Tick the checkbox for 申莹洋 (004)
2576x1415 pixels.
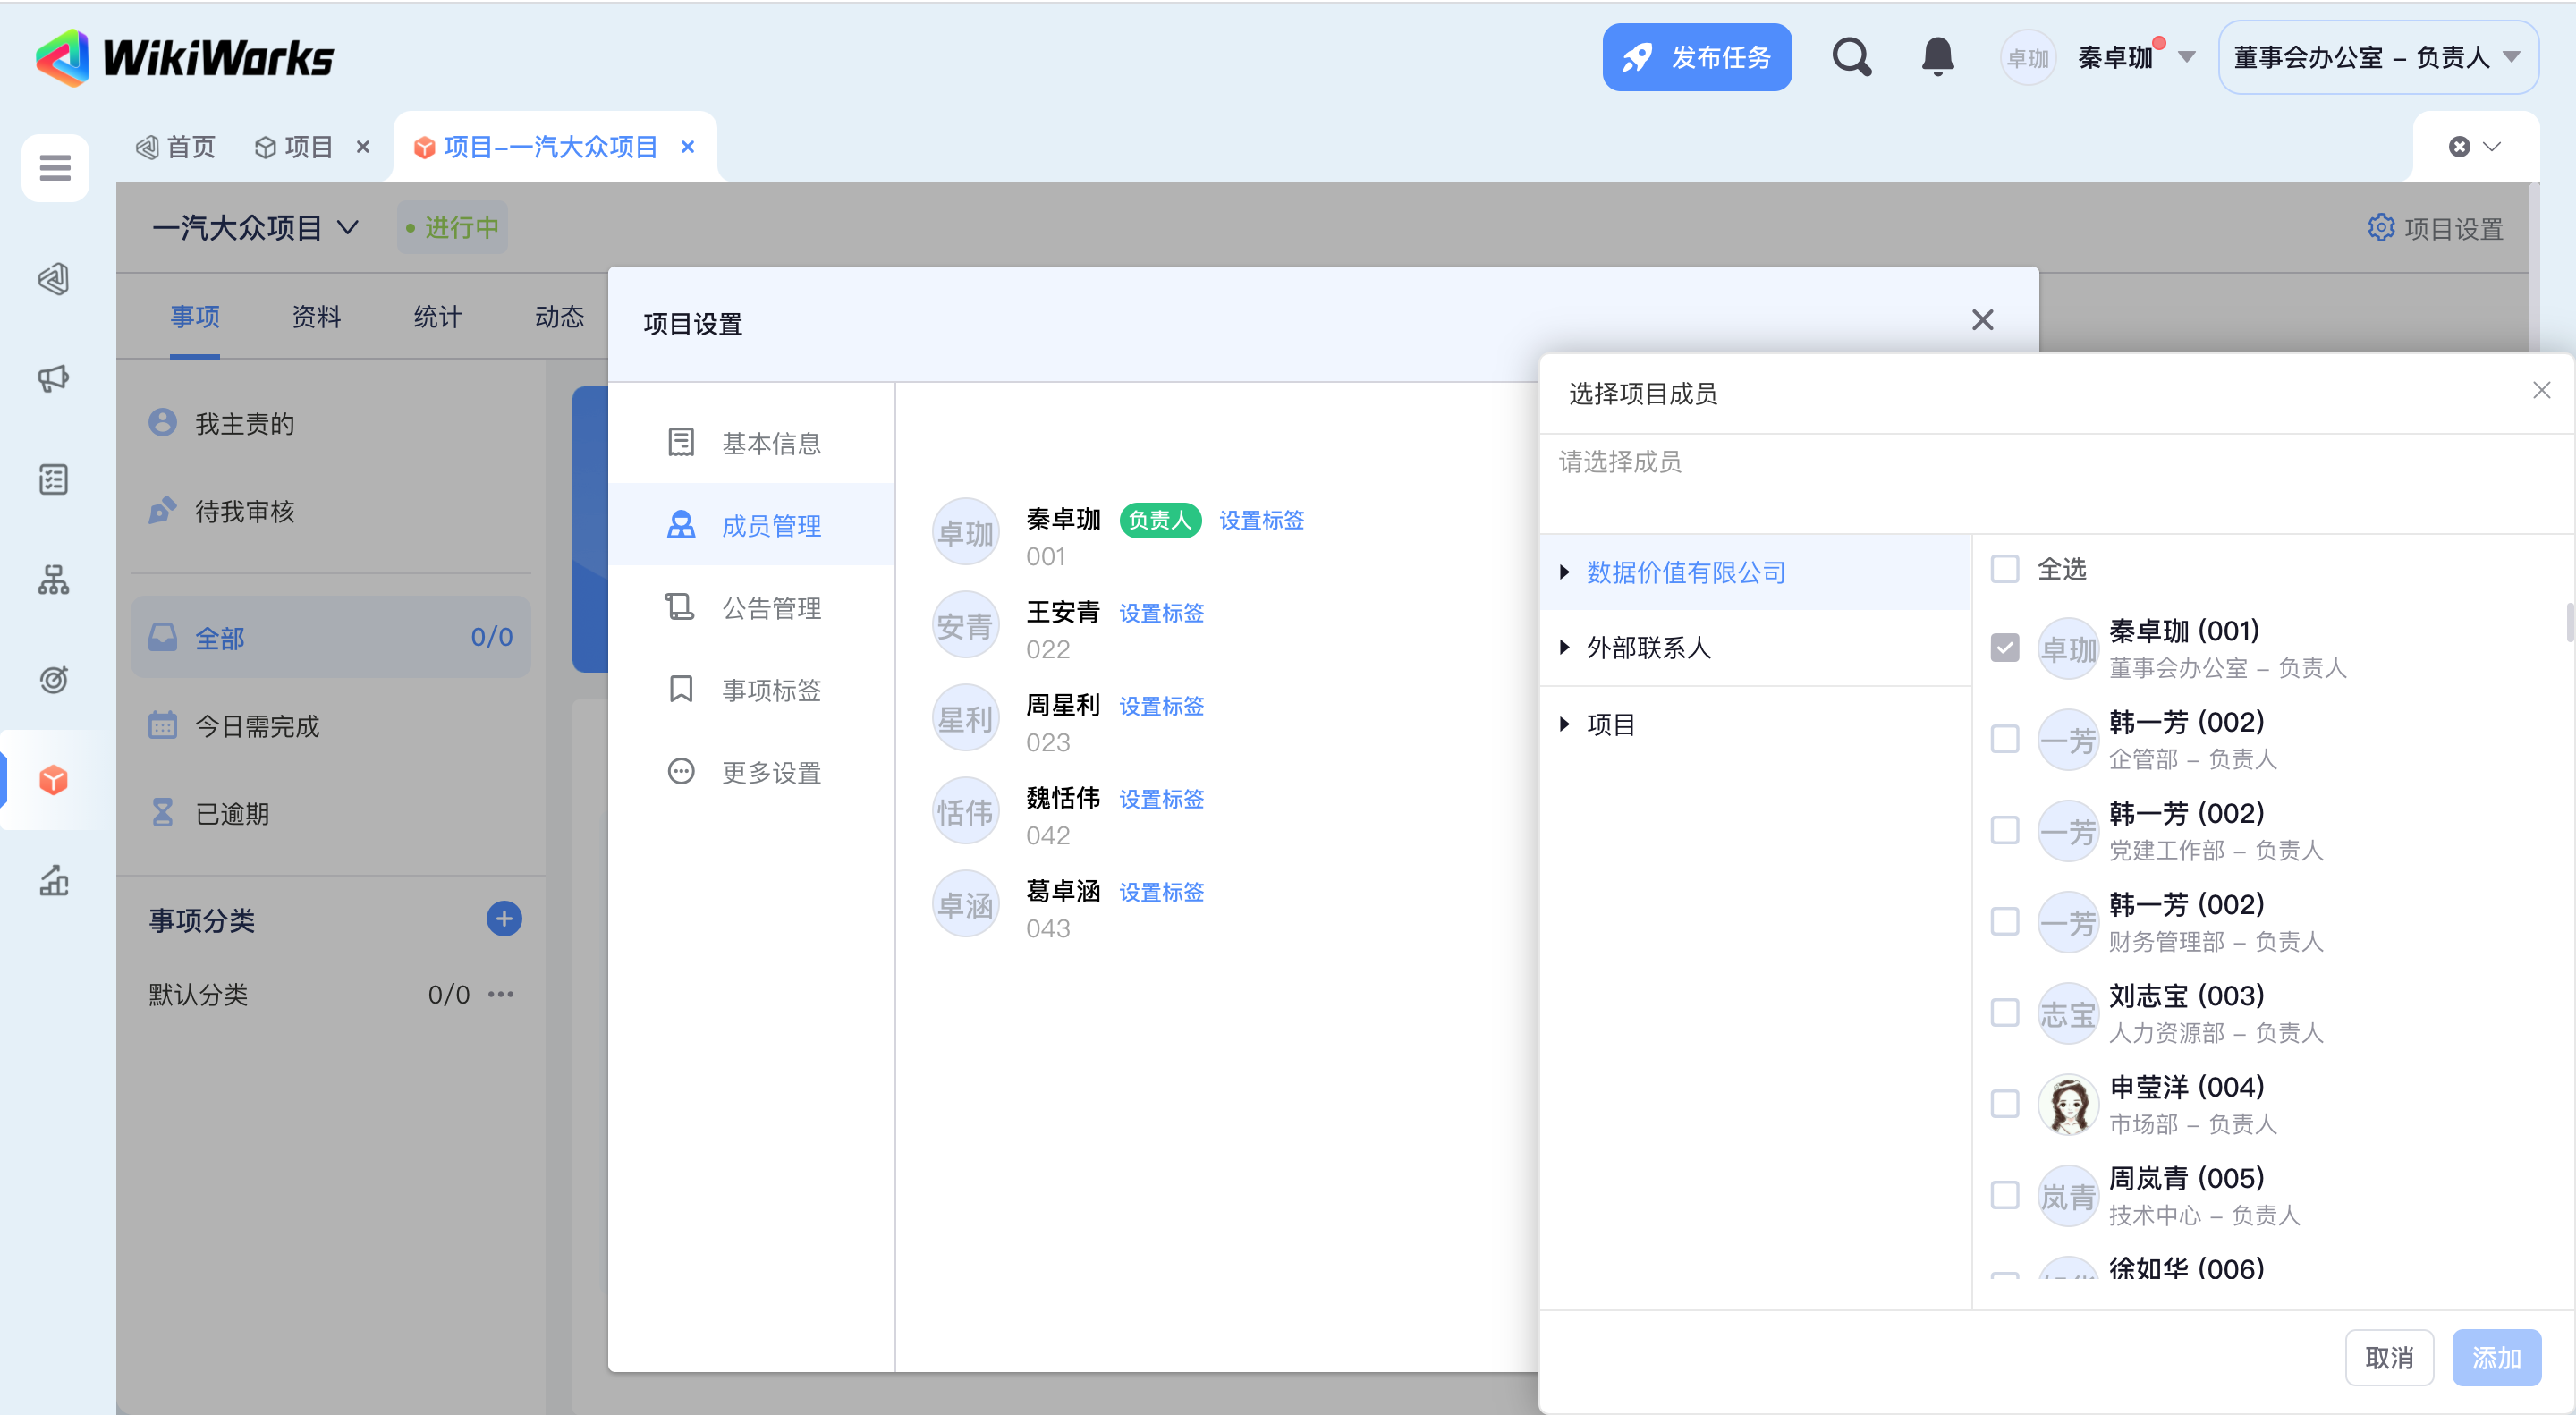(x=2004, y=1103)
